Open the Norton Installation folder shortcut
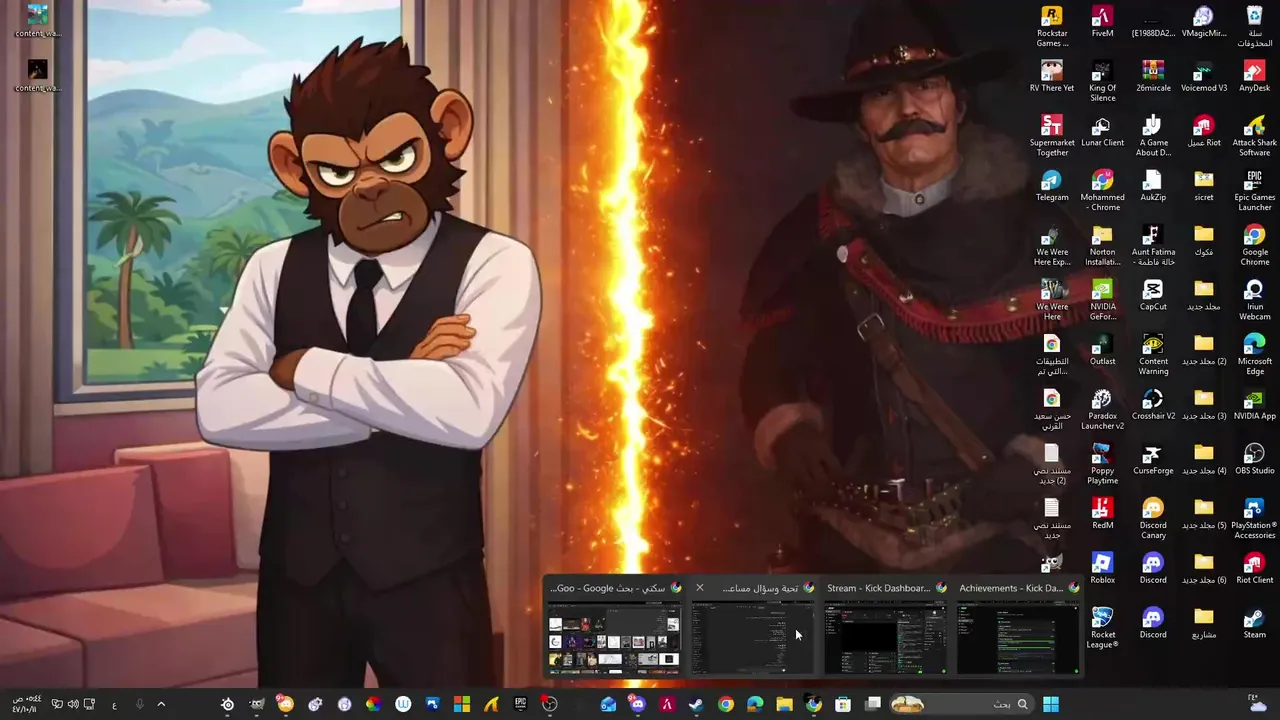Screen dimensions: 1280x720 click(1102, 246)
